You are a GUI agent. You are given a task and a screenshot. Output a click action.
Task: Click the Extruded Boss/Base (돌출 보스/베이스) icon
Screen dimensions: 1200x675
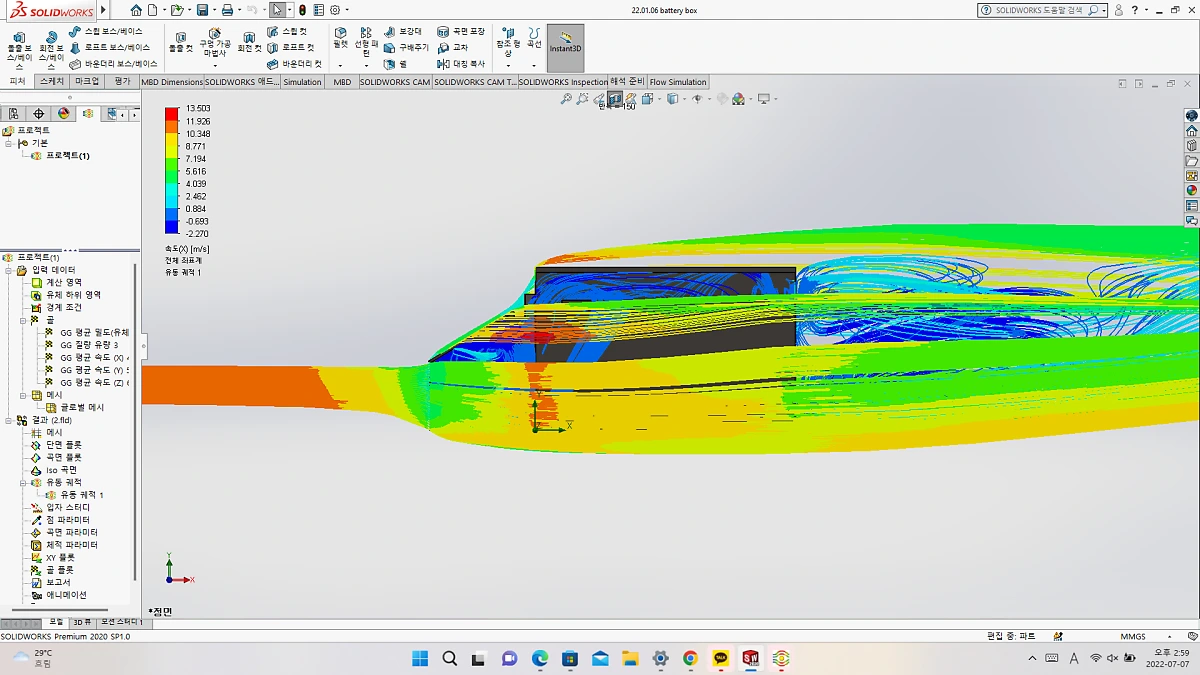(18, 36)
